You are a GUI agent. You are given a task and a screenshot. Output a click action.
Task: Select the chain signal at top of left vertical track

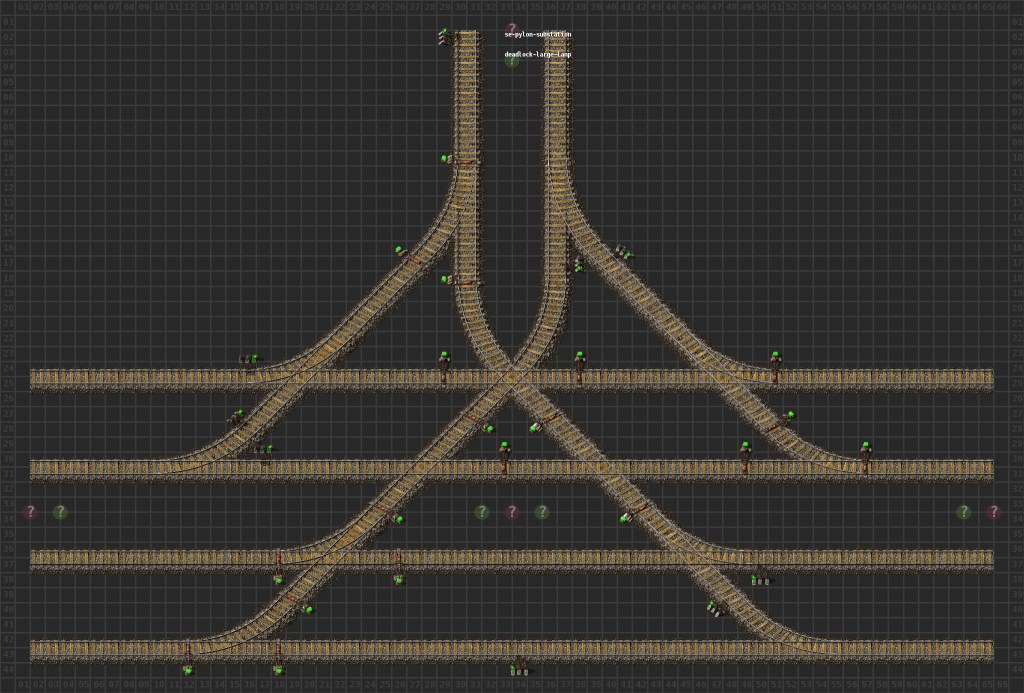click(445, 37)
